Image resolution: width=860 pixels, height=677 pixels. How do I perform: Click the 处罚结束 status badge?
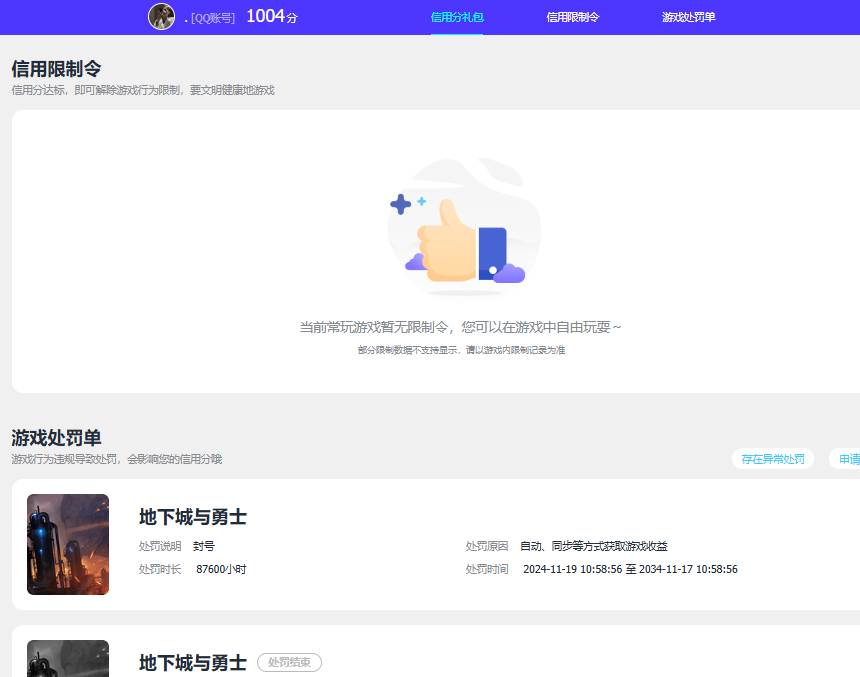289,662
